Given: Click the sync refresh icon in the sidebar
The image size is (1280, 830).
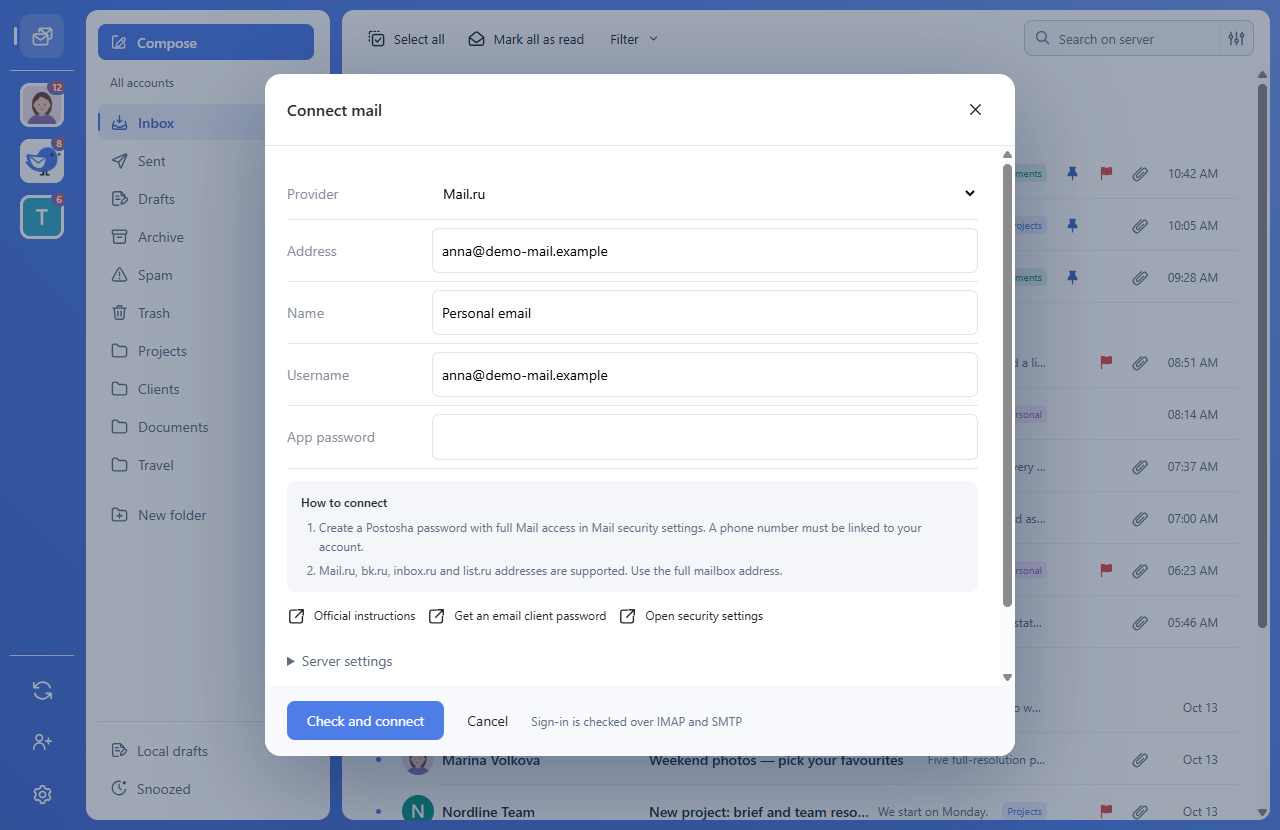Looking at the screenshot, I should 42,690.
